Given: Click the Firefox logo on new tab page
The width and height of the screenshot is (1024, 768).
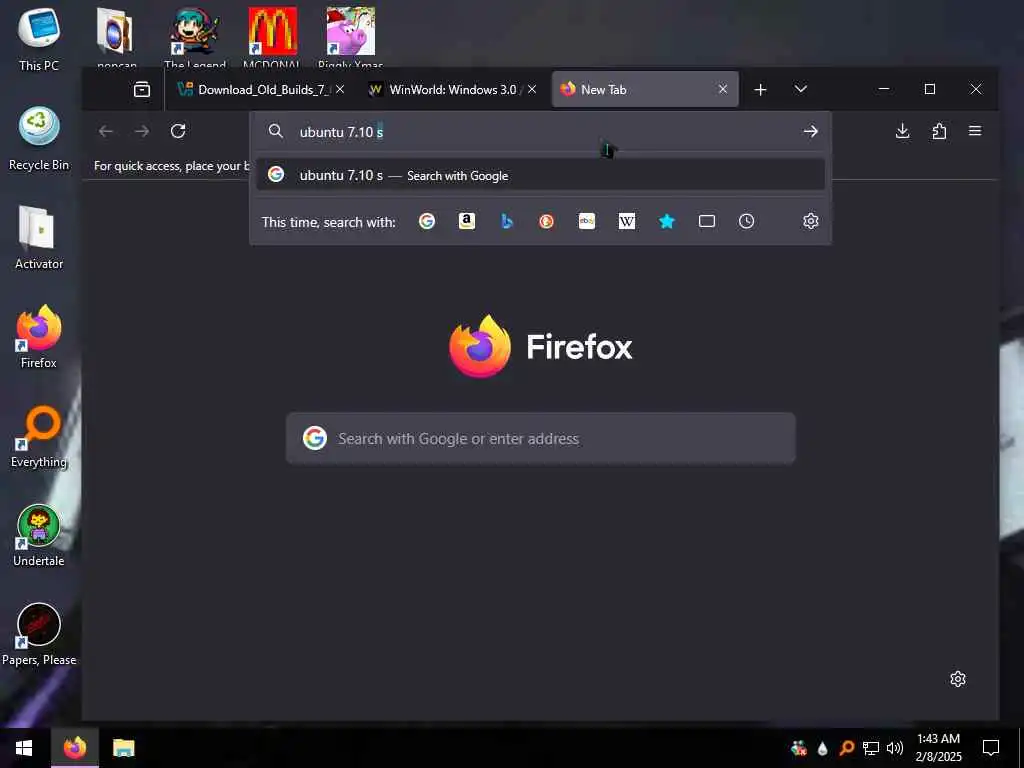Looking at the screenshot, I should (x=540, y=346).
